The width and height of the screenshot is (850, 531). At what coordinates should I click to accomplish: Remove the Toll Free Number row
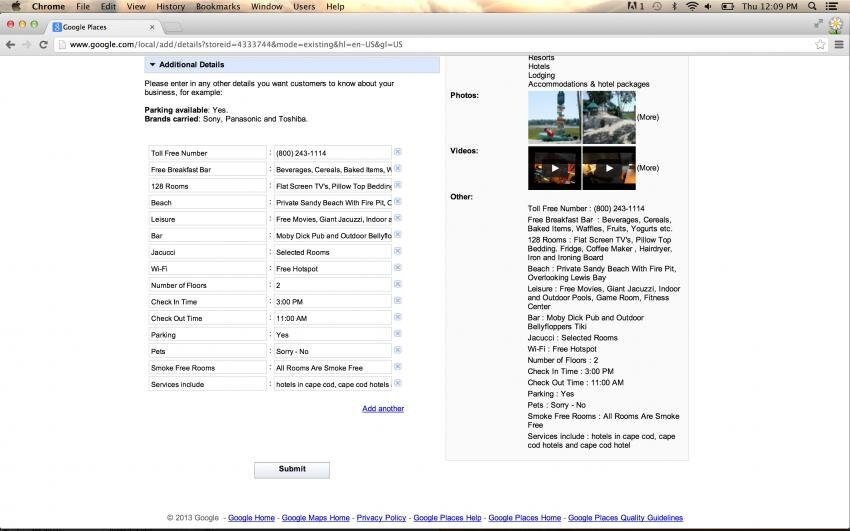click(397, 152)
